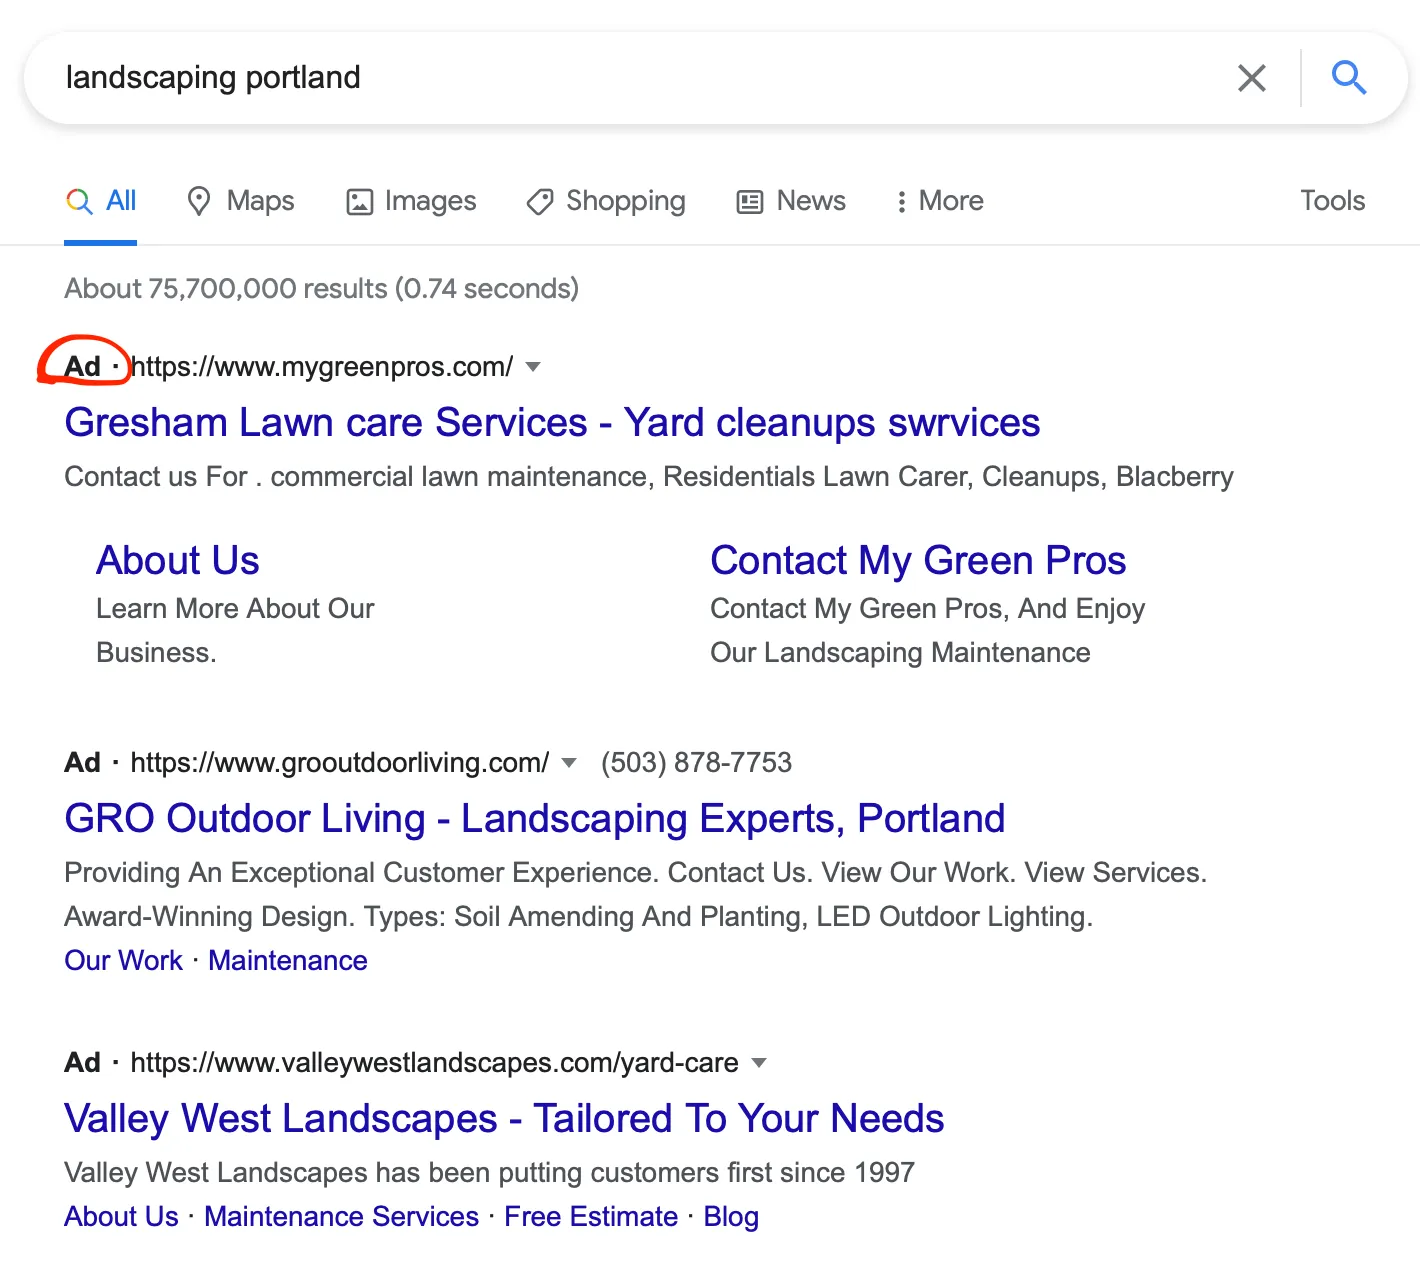The image size is (1420, 1274).
Task: Switch to the Maps tab label
Action: click(x=260, y=201)
